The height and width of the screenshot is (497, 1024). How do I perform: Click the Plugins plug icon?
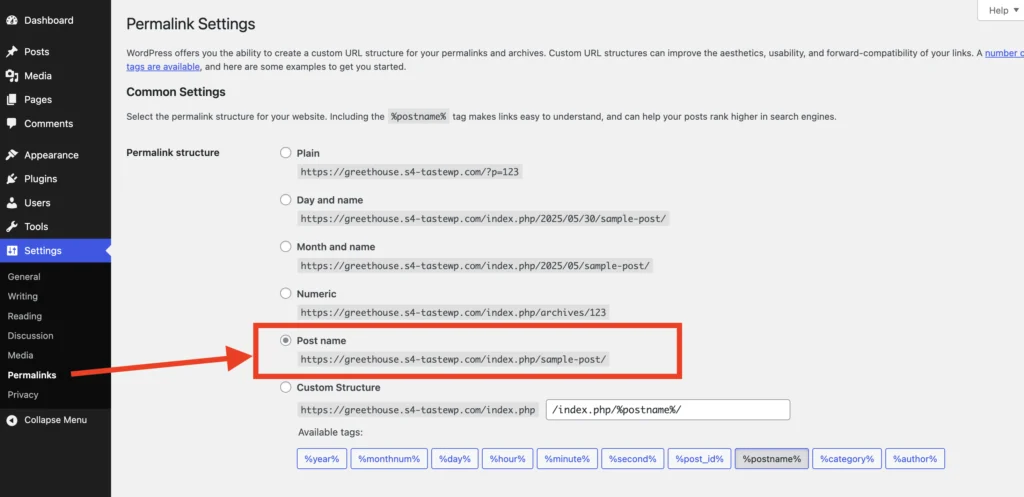pyautogui.click(x=12, y=179)
